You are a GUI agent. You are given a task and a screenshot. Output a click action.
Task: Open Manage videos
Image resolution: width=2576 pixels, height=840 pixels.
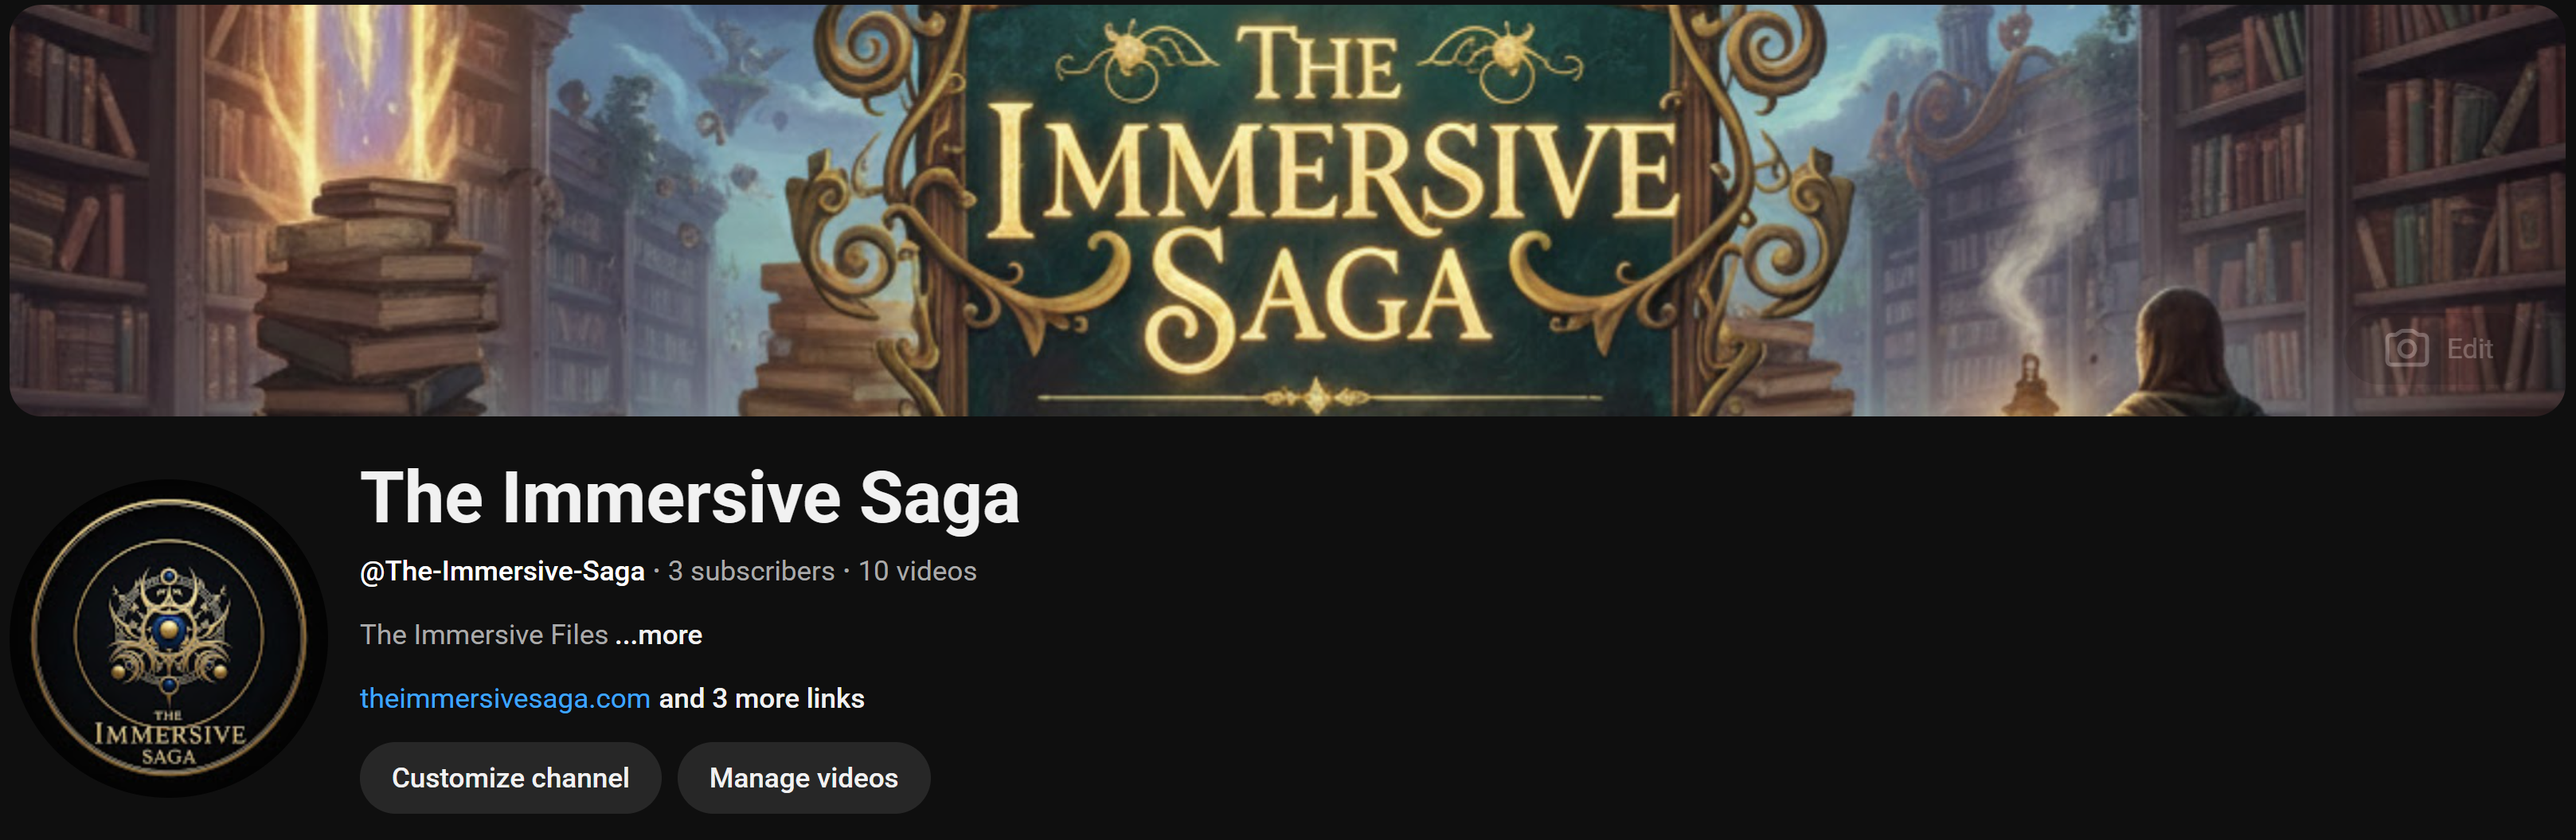click(x=803, y=778)
